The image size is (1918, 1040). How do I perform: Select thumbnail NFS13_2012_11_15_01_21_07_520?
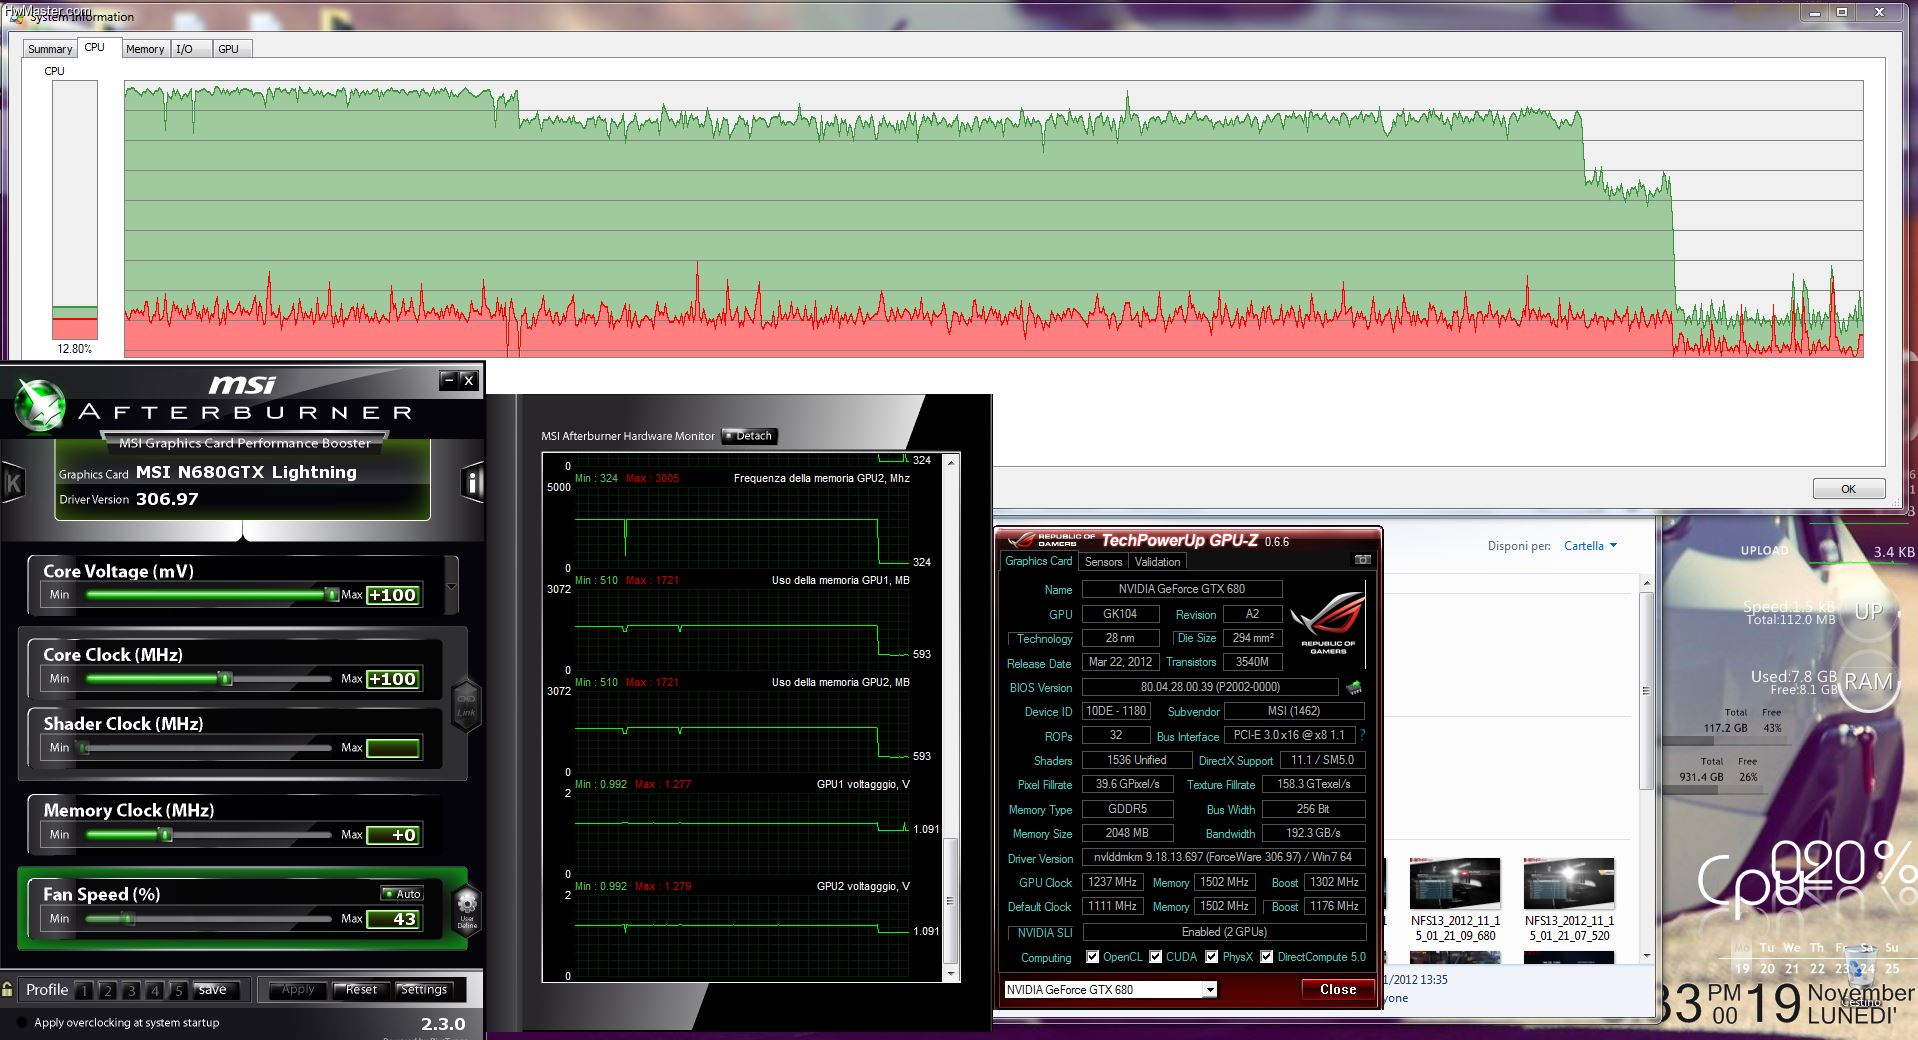click(x=1569, y=900)
